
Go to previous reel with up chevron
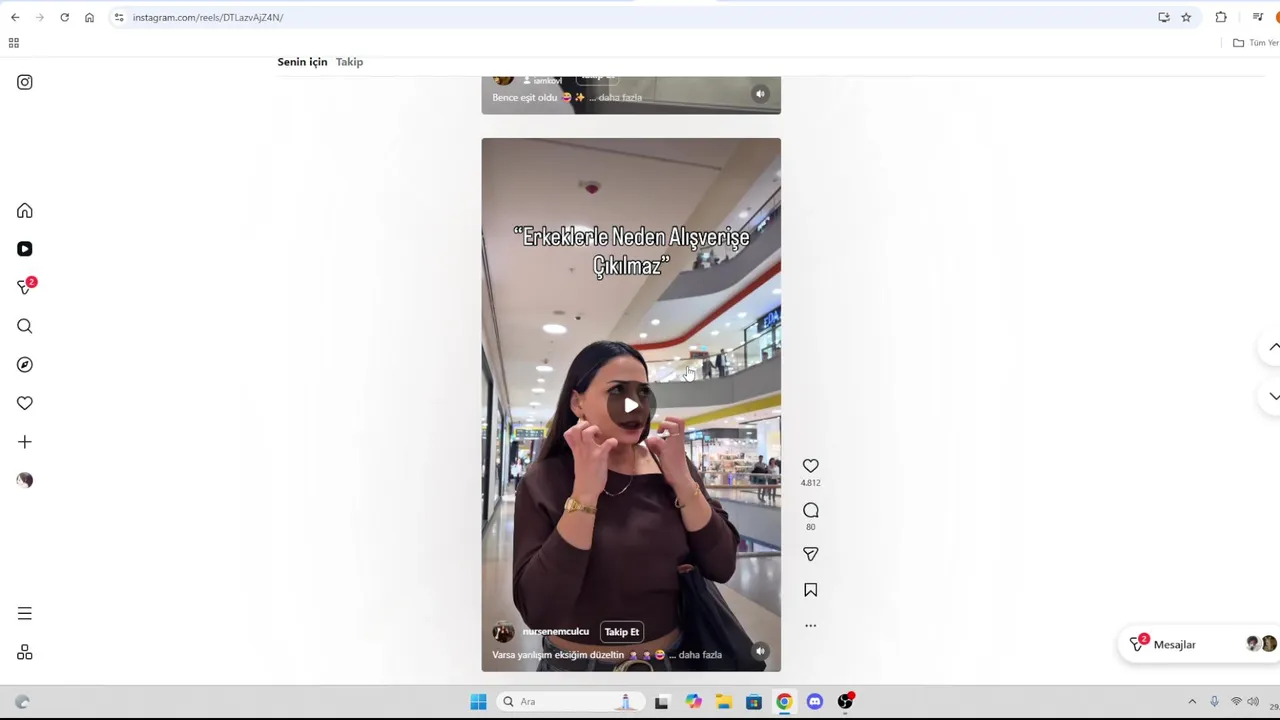click(1274, 347)
